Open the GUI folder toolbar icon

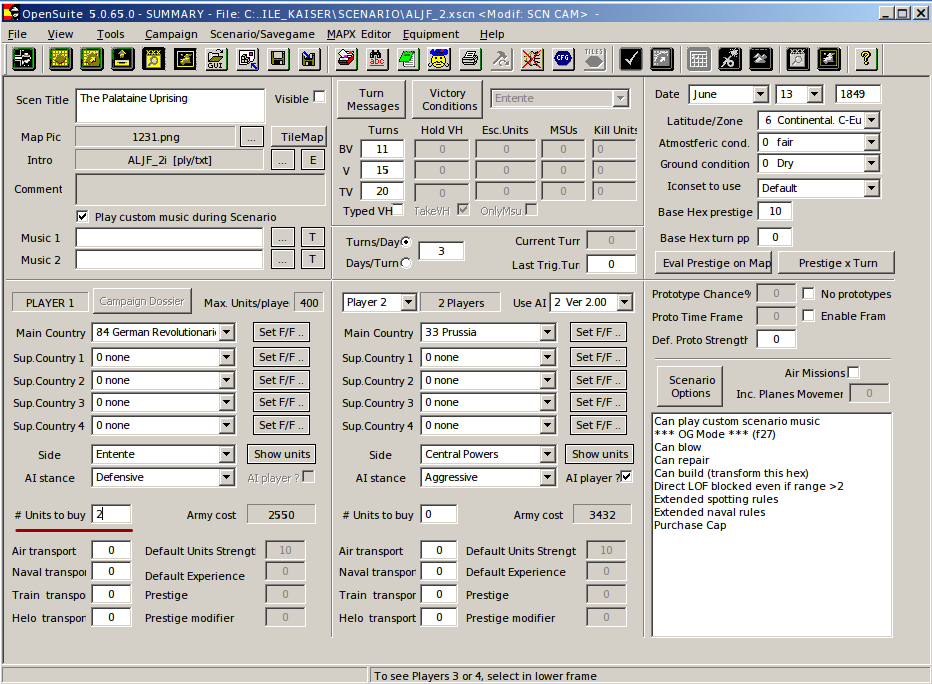pyautogui.click(x=216, y=59)
